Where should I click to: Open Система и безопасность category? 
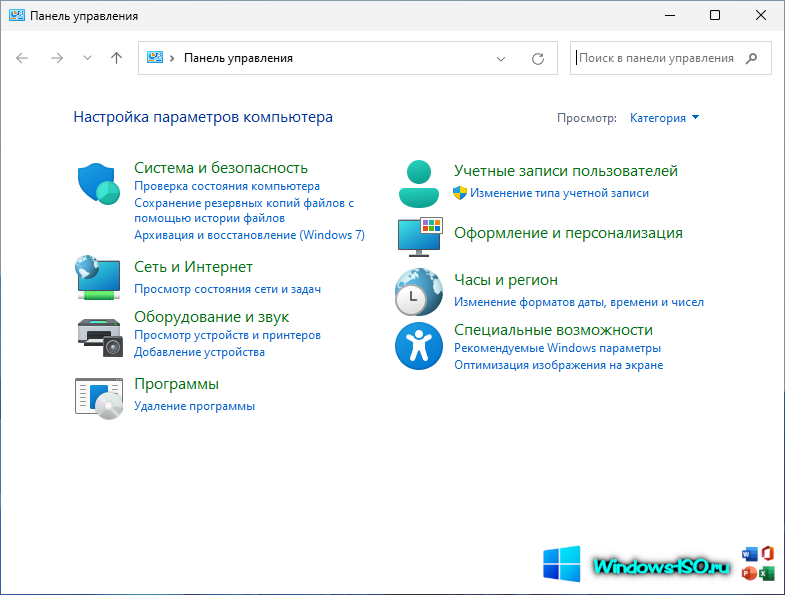pyautogui.click(x=221, y=168)
